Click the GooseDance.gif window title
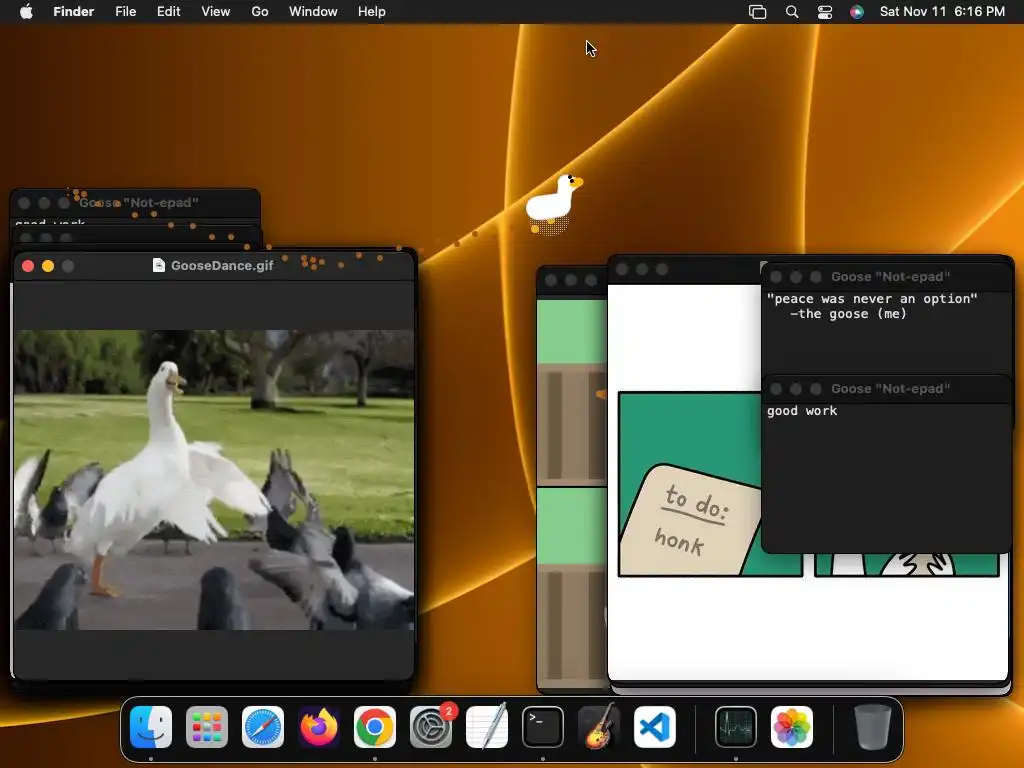The width and height of the screenshot is (1024, 768). [222, 265]
